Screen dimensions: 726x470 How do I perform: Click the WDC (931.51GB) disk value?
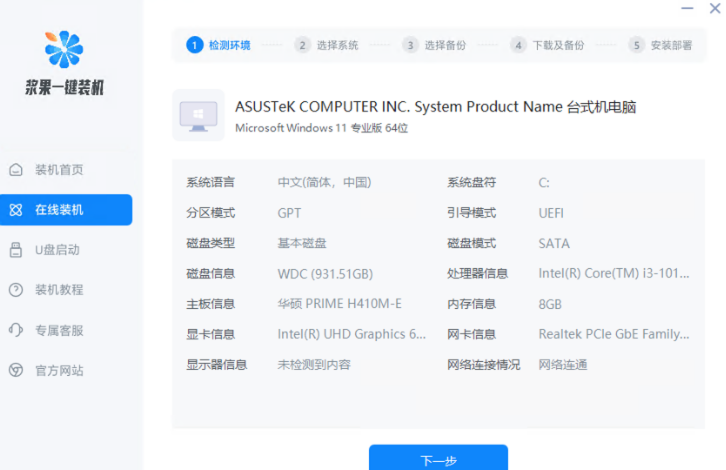pyautogui.click(x=325, y=274)
